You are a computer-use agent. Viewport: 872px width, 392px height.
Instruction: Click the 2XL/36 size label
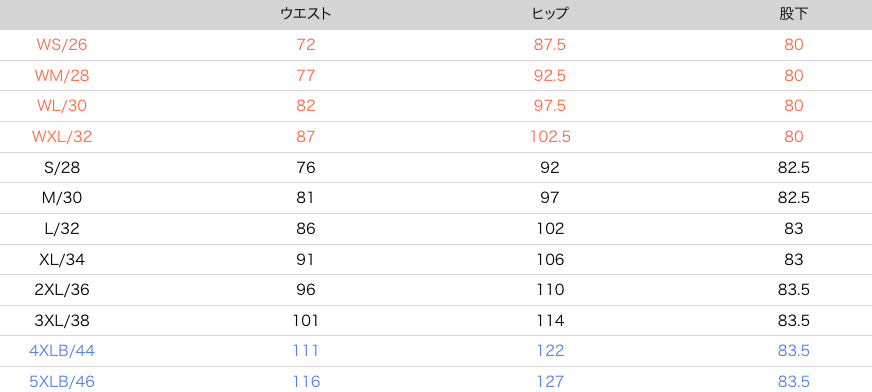[x=62, y=290]
